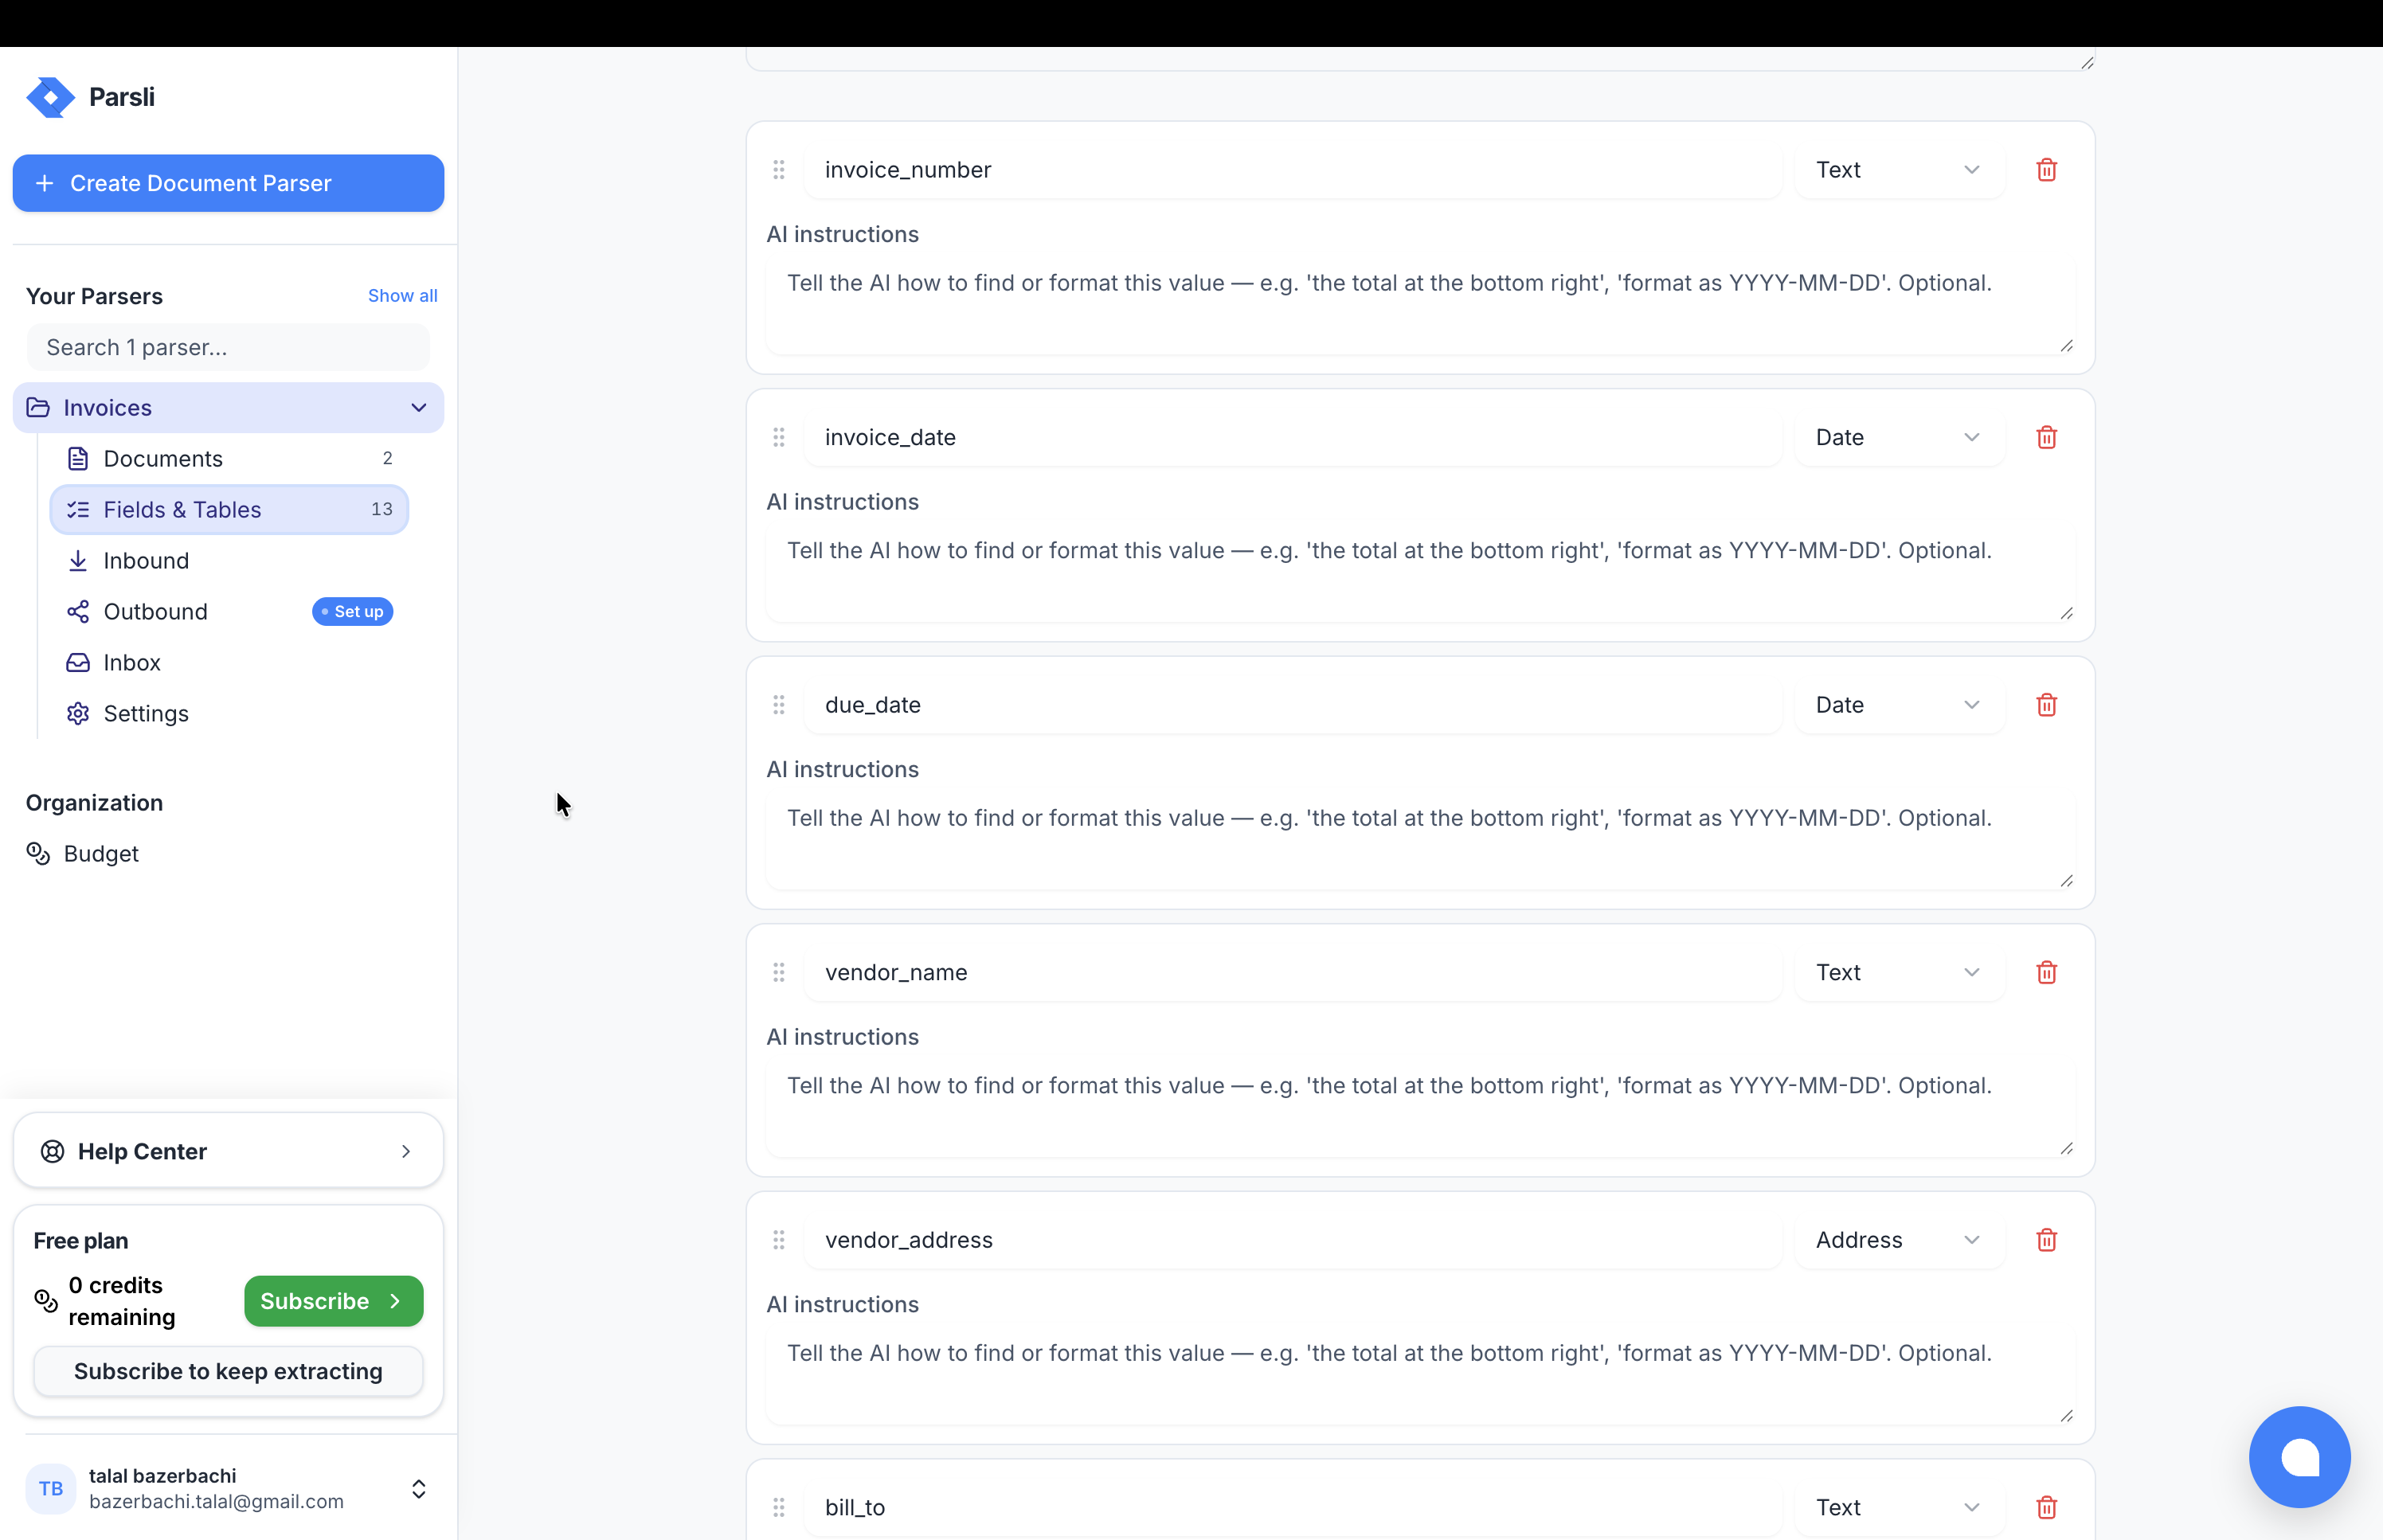Viewport: 2383px width, 1540px height.
Task: Edit the vendor_address field name
Action: point(1293,1240)
